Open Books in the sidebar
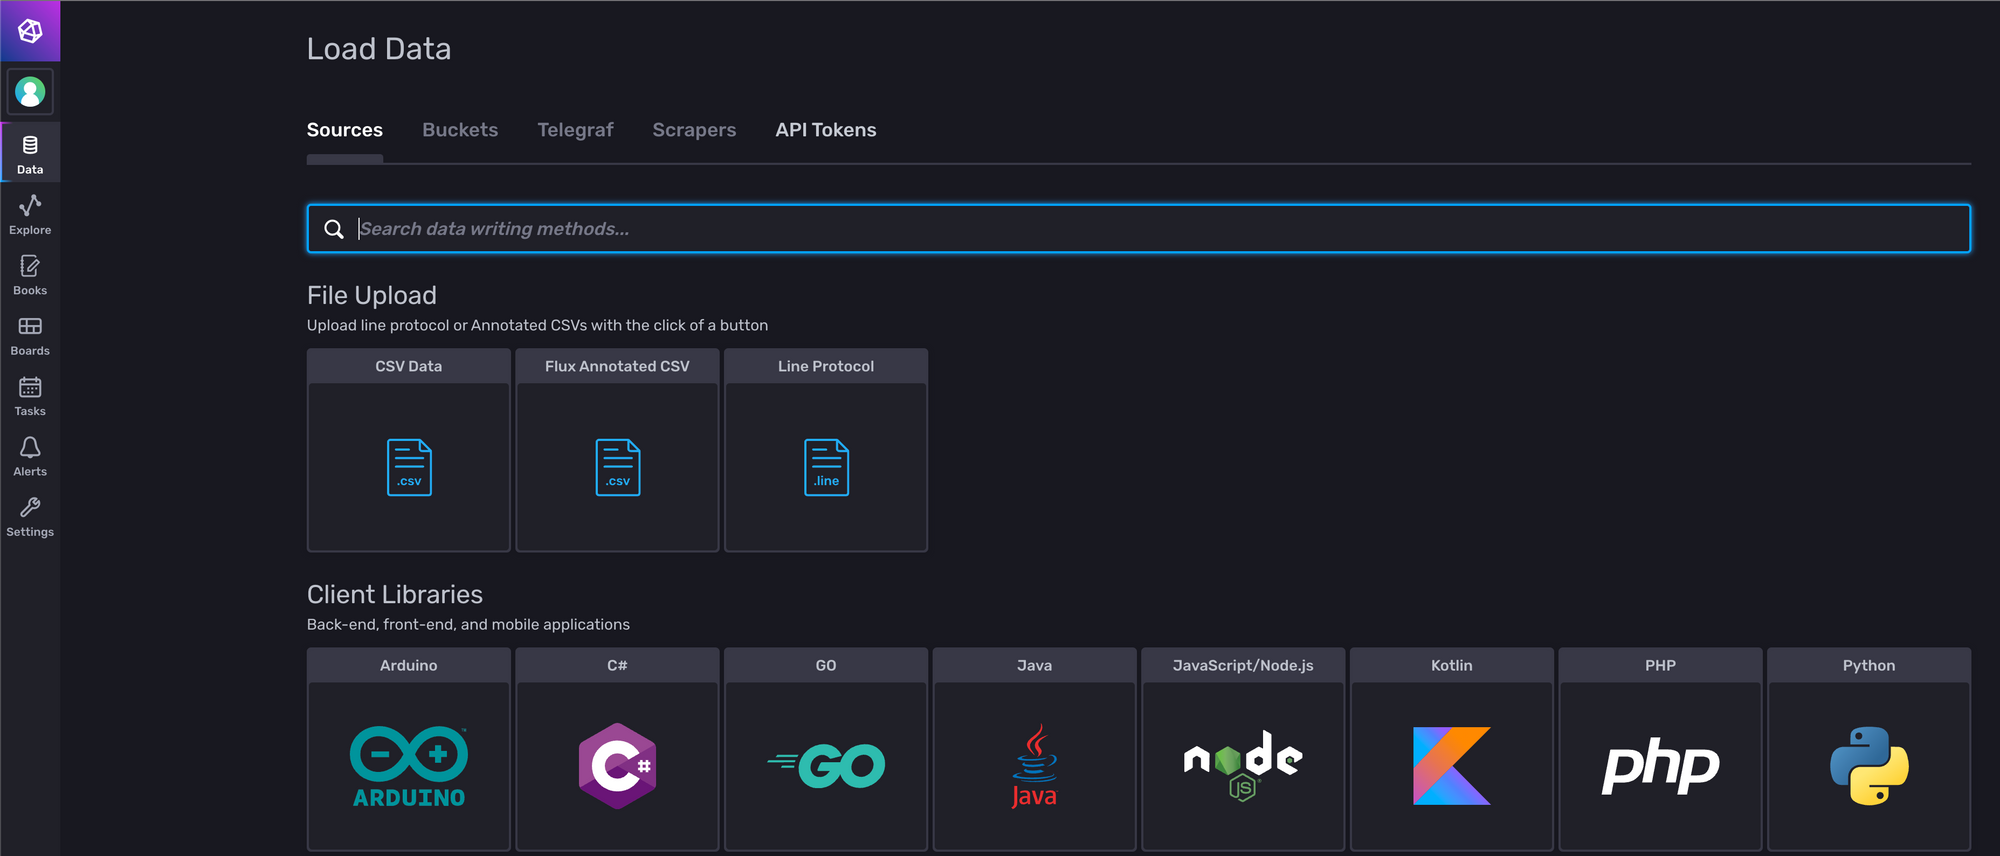This screenshot has width=2000, height=856. click(x=30, y=274)
